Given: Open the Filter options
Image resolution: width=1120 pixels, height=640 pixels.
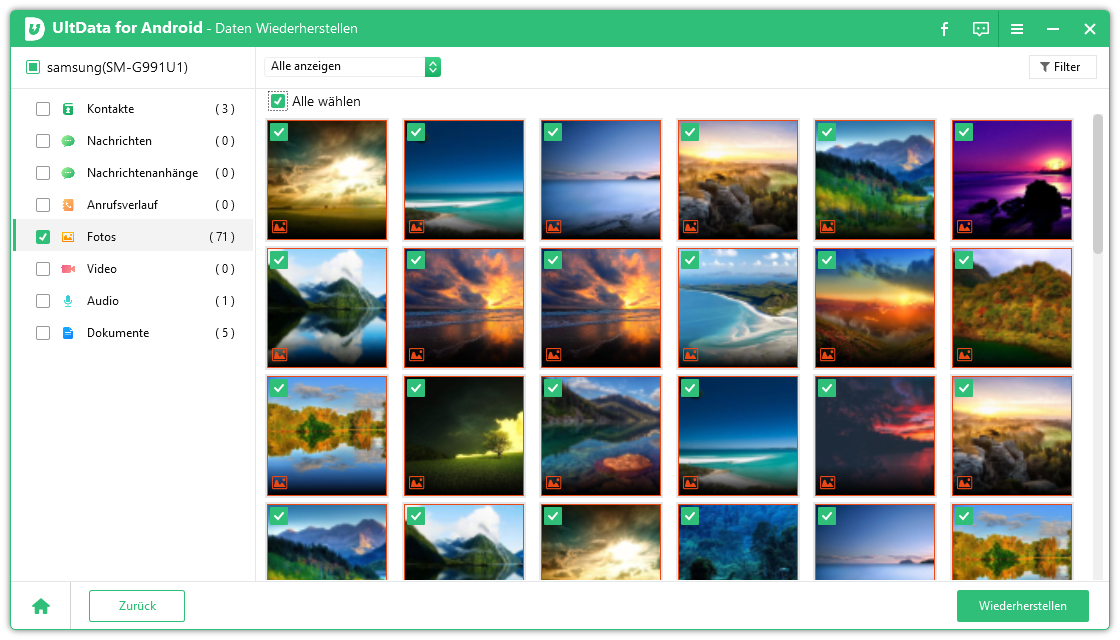Looking at the screenshot, I should pos(1061,66).
